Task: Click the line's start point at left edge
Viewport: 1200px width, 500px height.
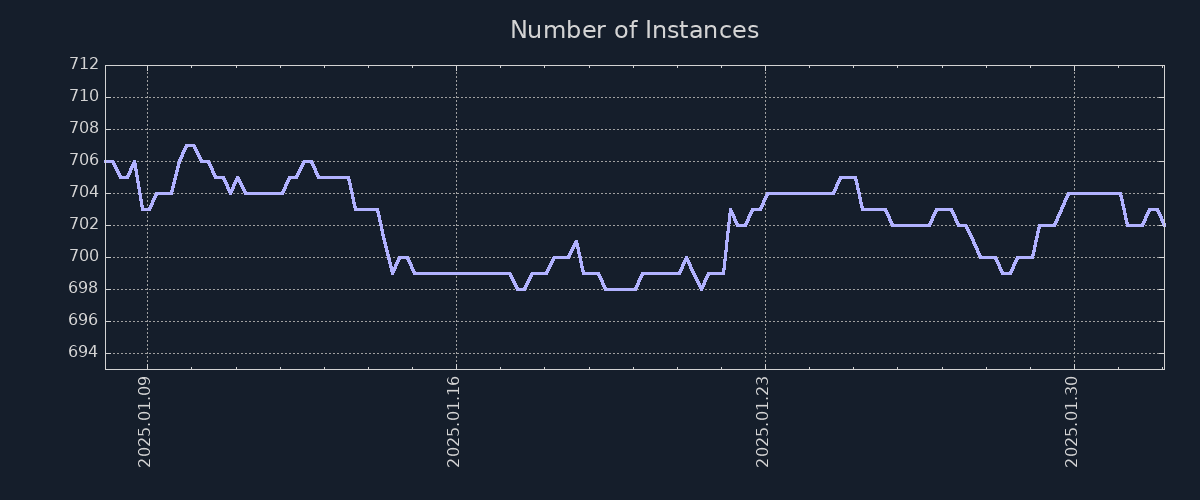Action: coord(107,161)
